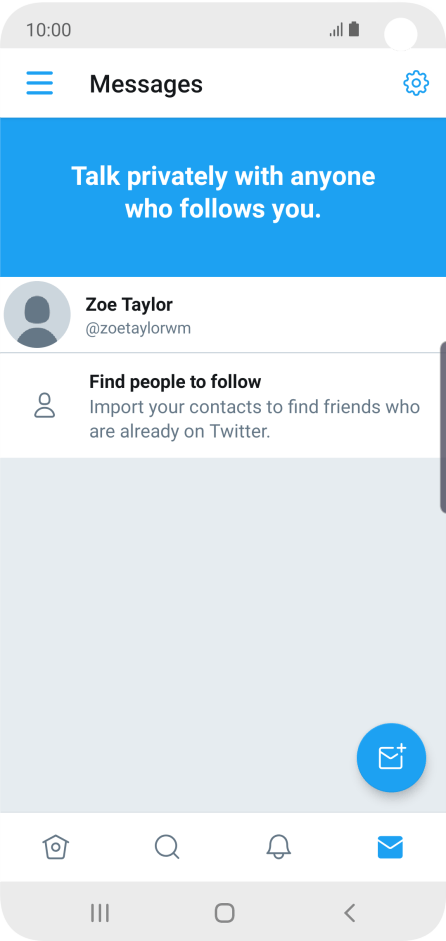Go to the Home tab icon

point(56,847)
